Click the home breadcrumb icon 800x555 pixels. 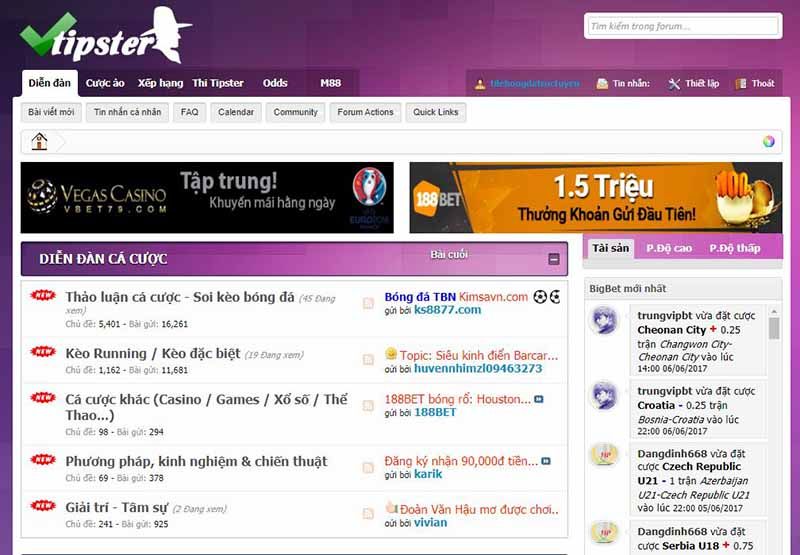pyautogui.click(x=39, y=141)
